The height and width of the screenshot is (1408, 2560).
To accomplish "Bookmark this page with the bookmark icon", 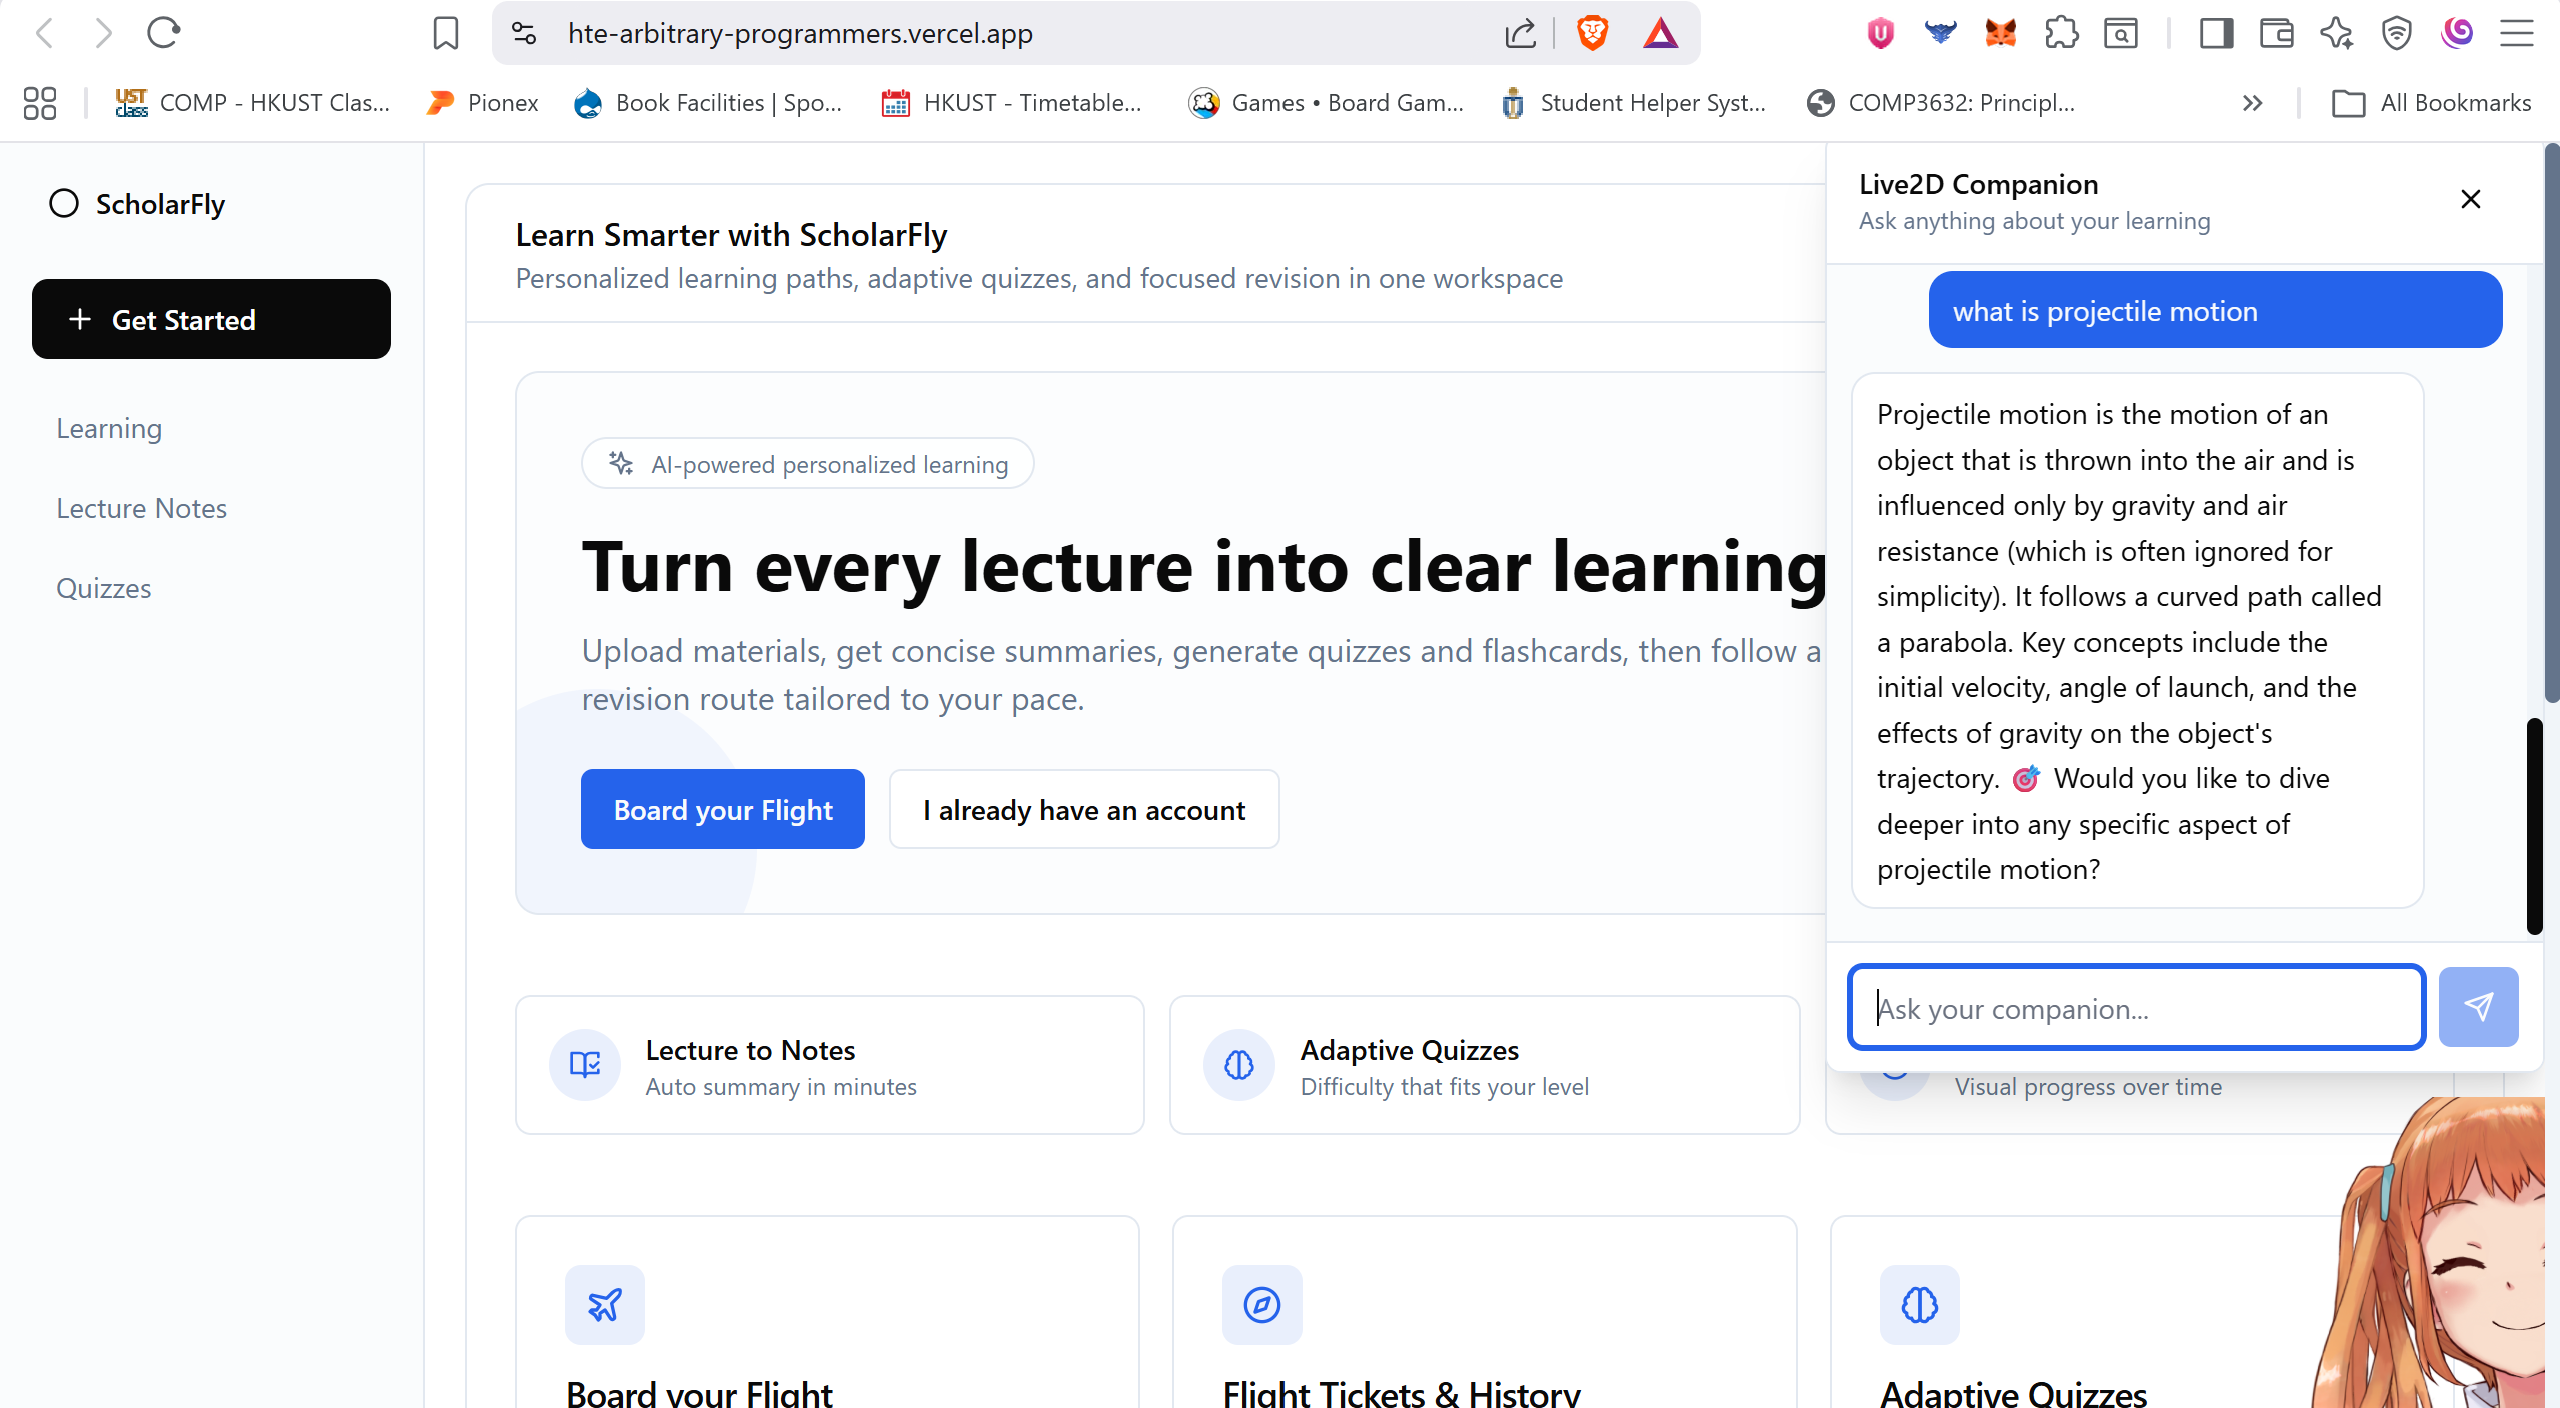I will pos(445,33).
